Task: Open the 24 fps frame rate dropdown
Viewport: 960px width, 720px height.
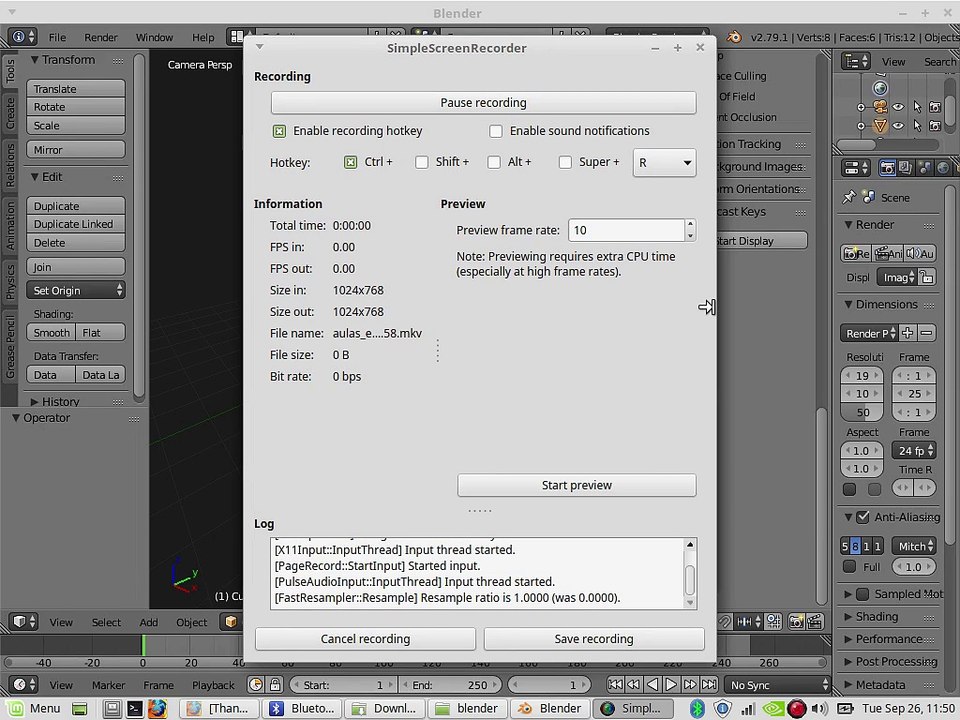Action: point(914,451)
